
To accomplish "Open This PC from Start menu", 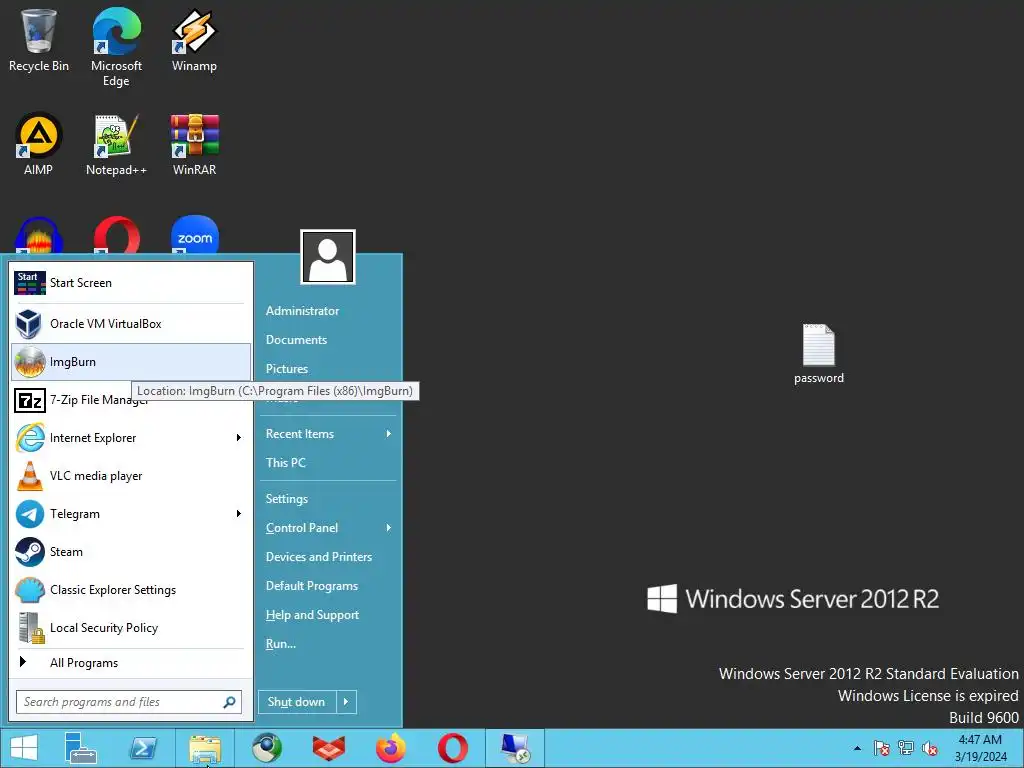I will click(285, 462).
